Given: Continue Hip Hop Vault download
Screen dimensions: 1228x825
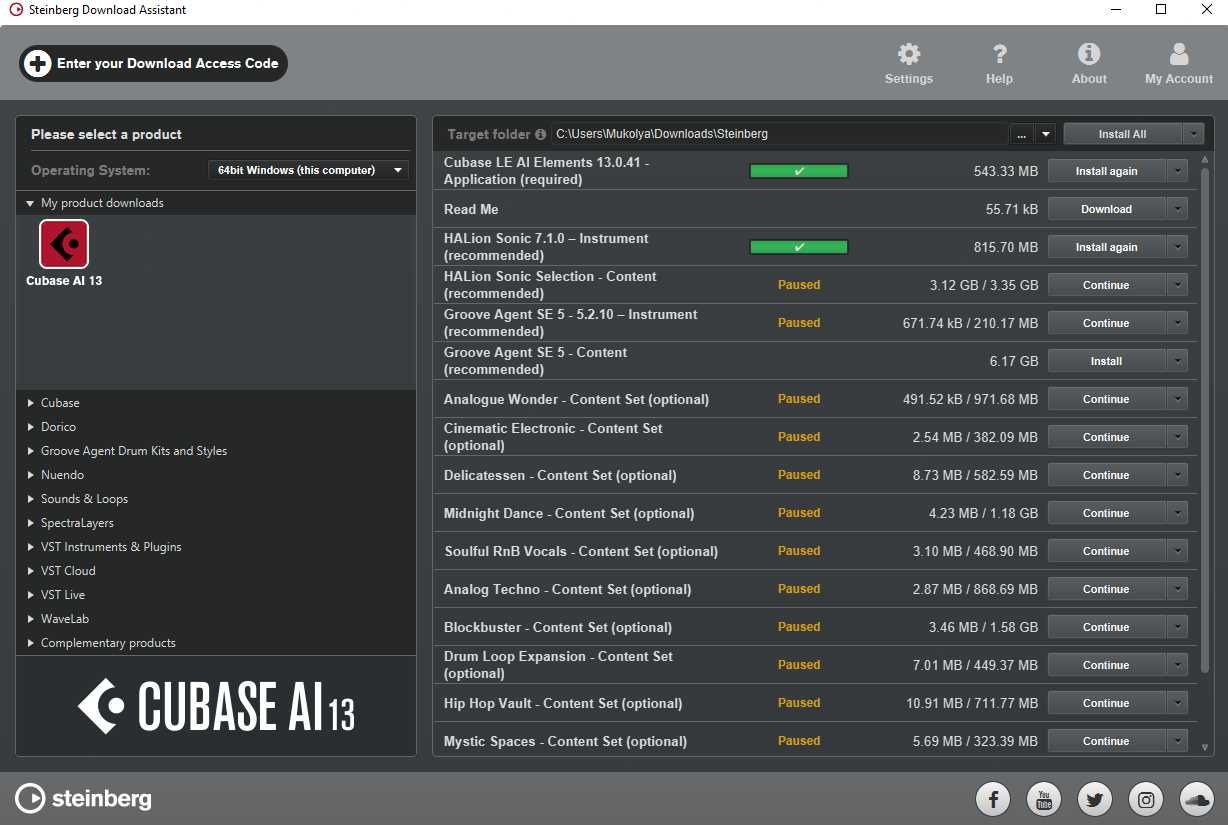Looking at the screenshot, I should [1106, 703].
